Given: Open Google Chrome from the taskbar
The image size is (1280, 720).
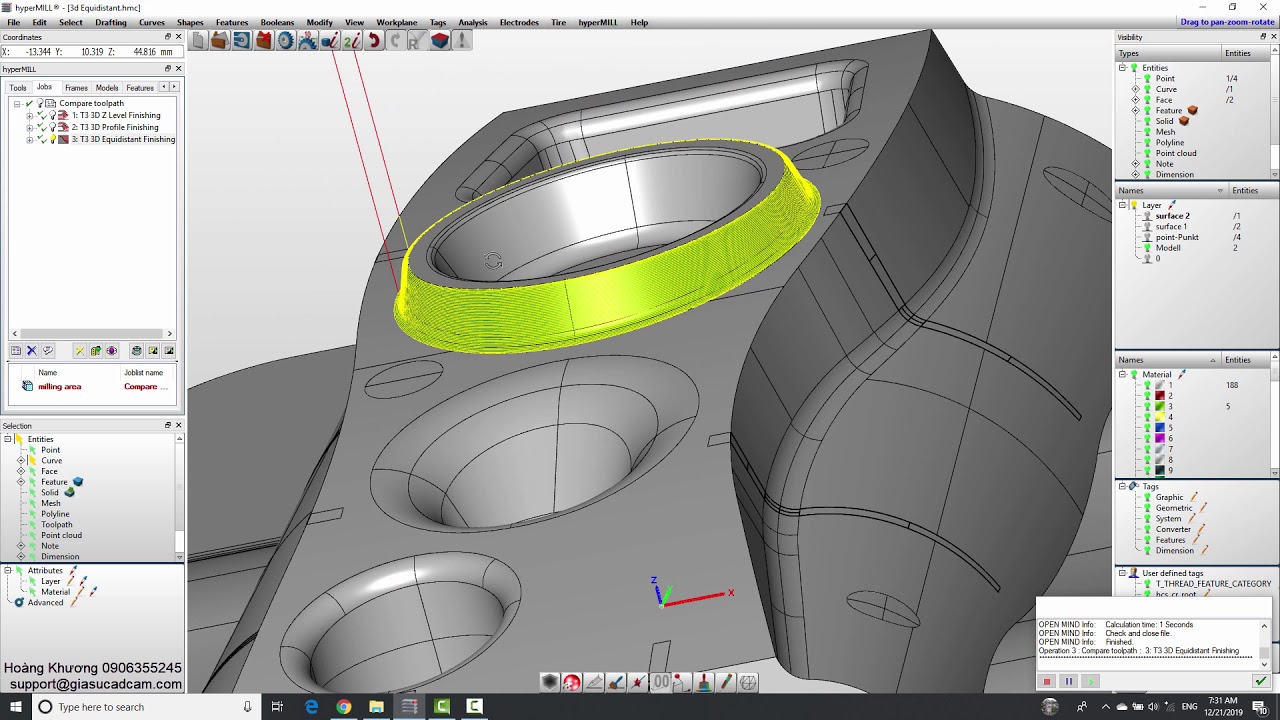Looking at the screenshot, I should click(344, 707).
